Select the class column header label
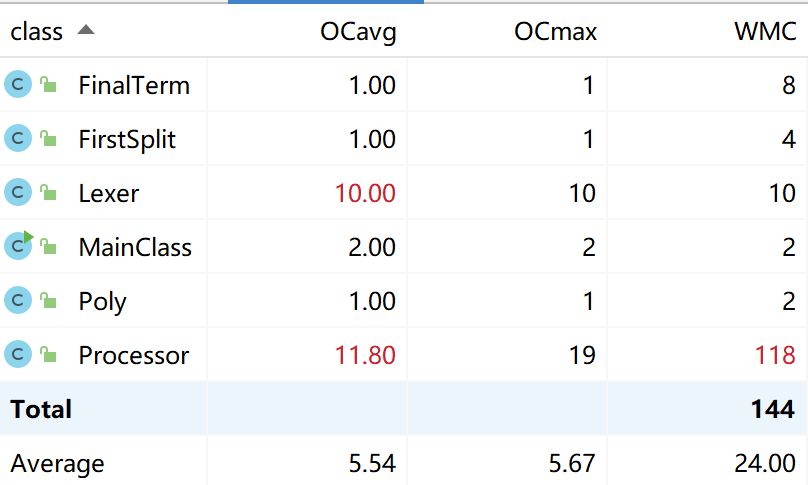Viewport: 808px width, 485px height. coord(36,32)
